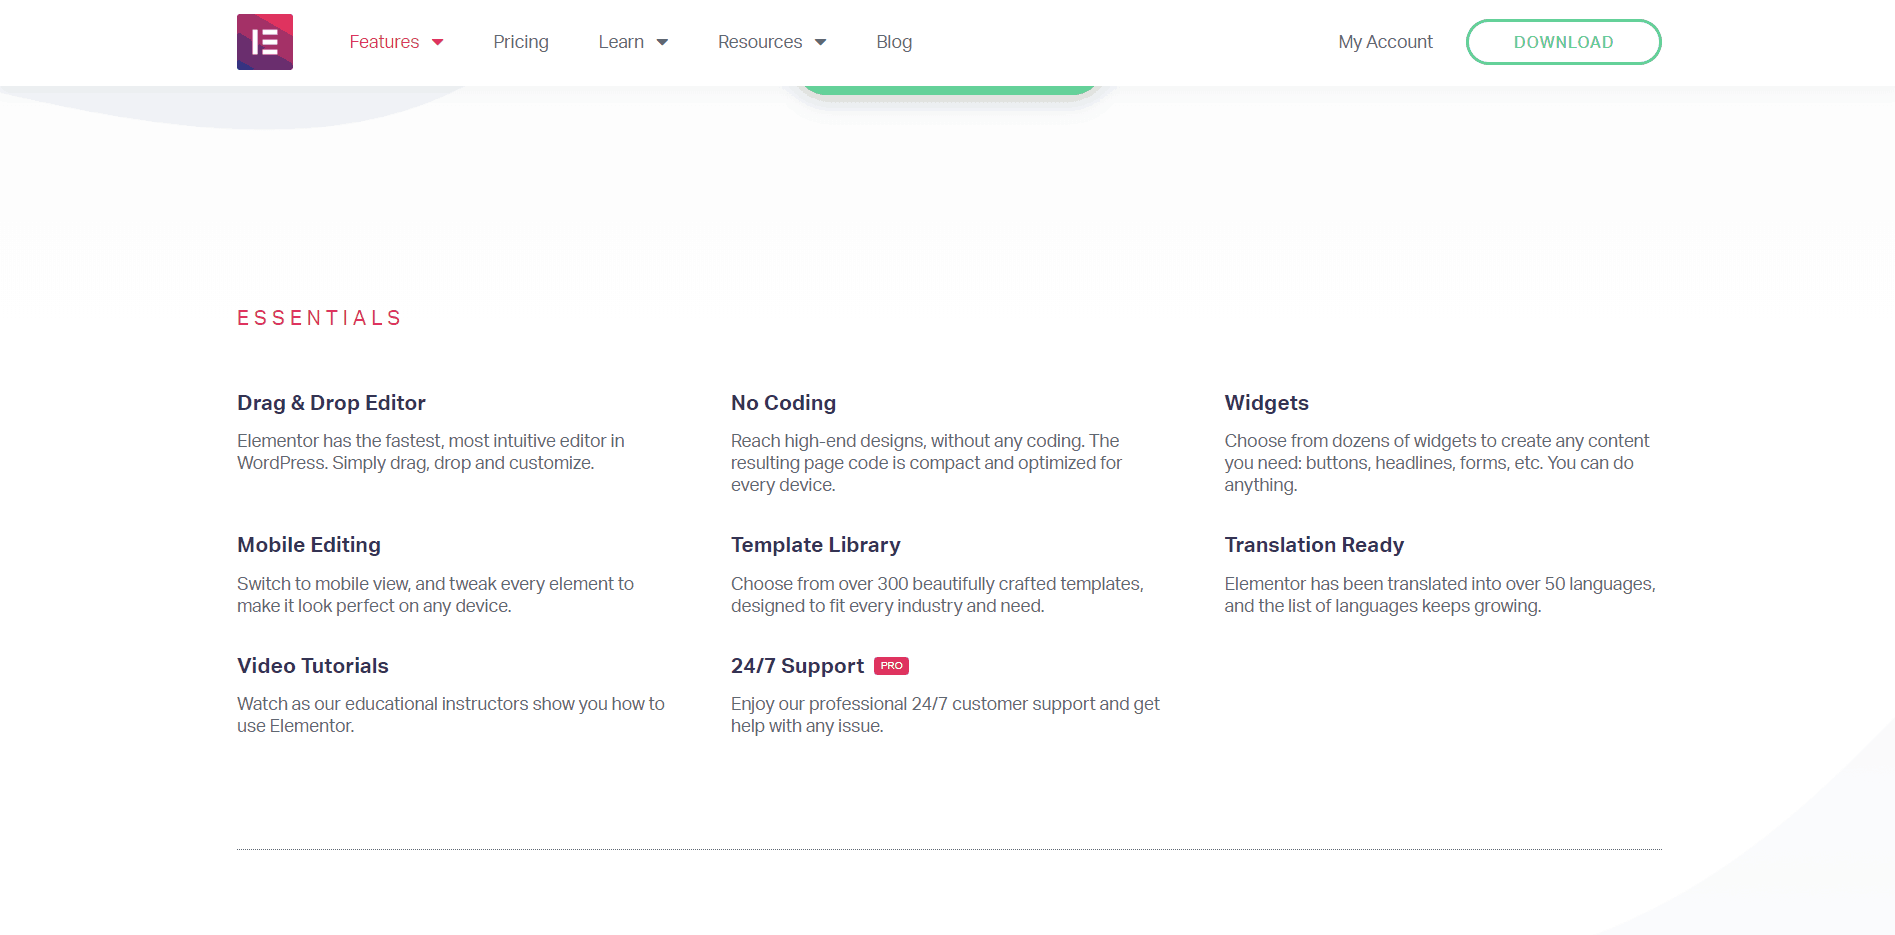The image size is (1895, 935).
Task: Expand the Learn dropdown arrow
Action: tap(662, 42)
